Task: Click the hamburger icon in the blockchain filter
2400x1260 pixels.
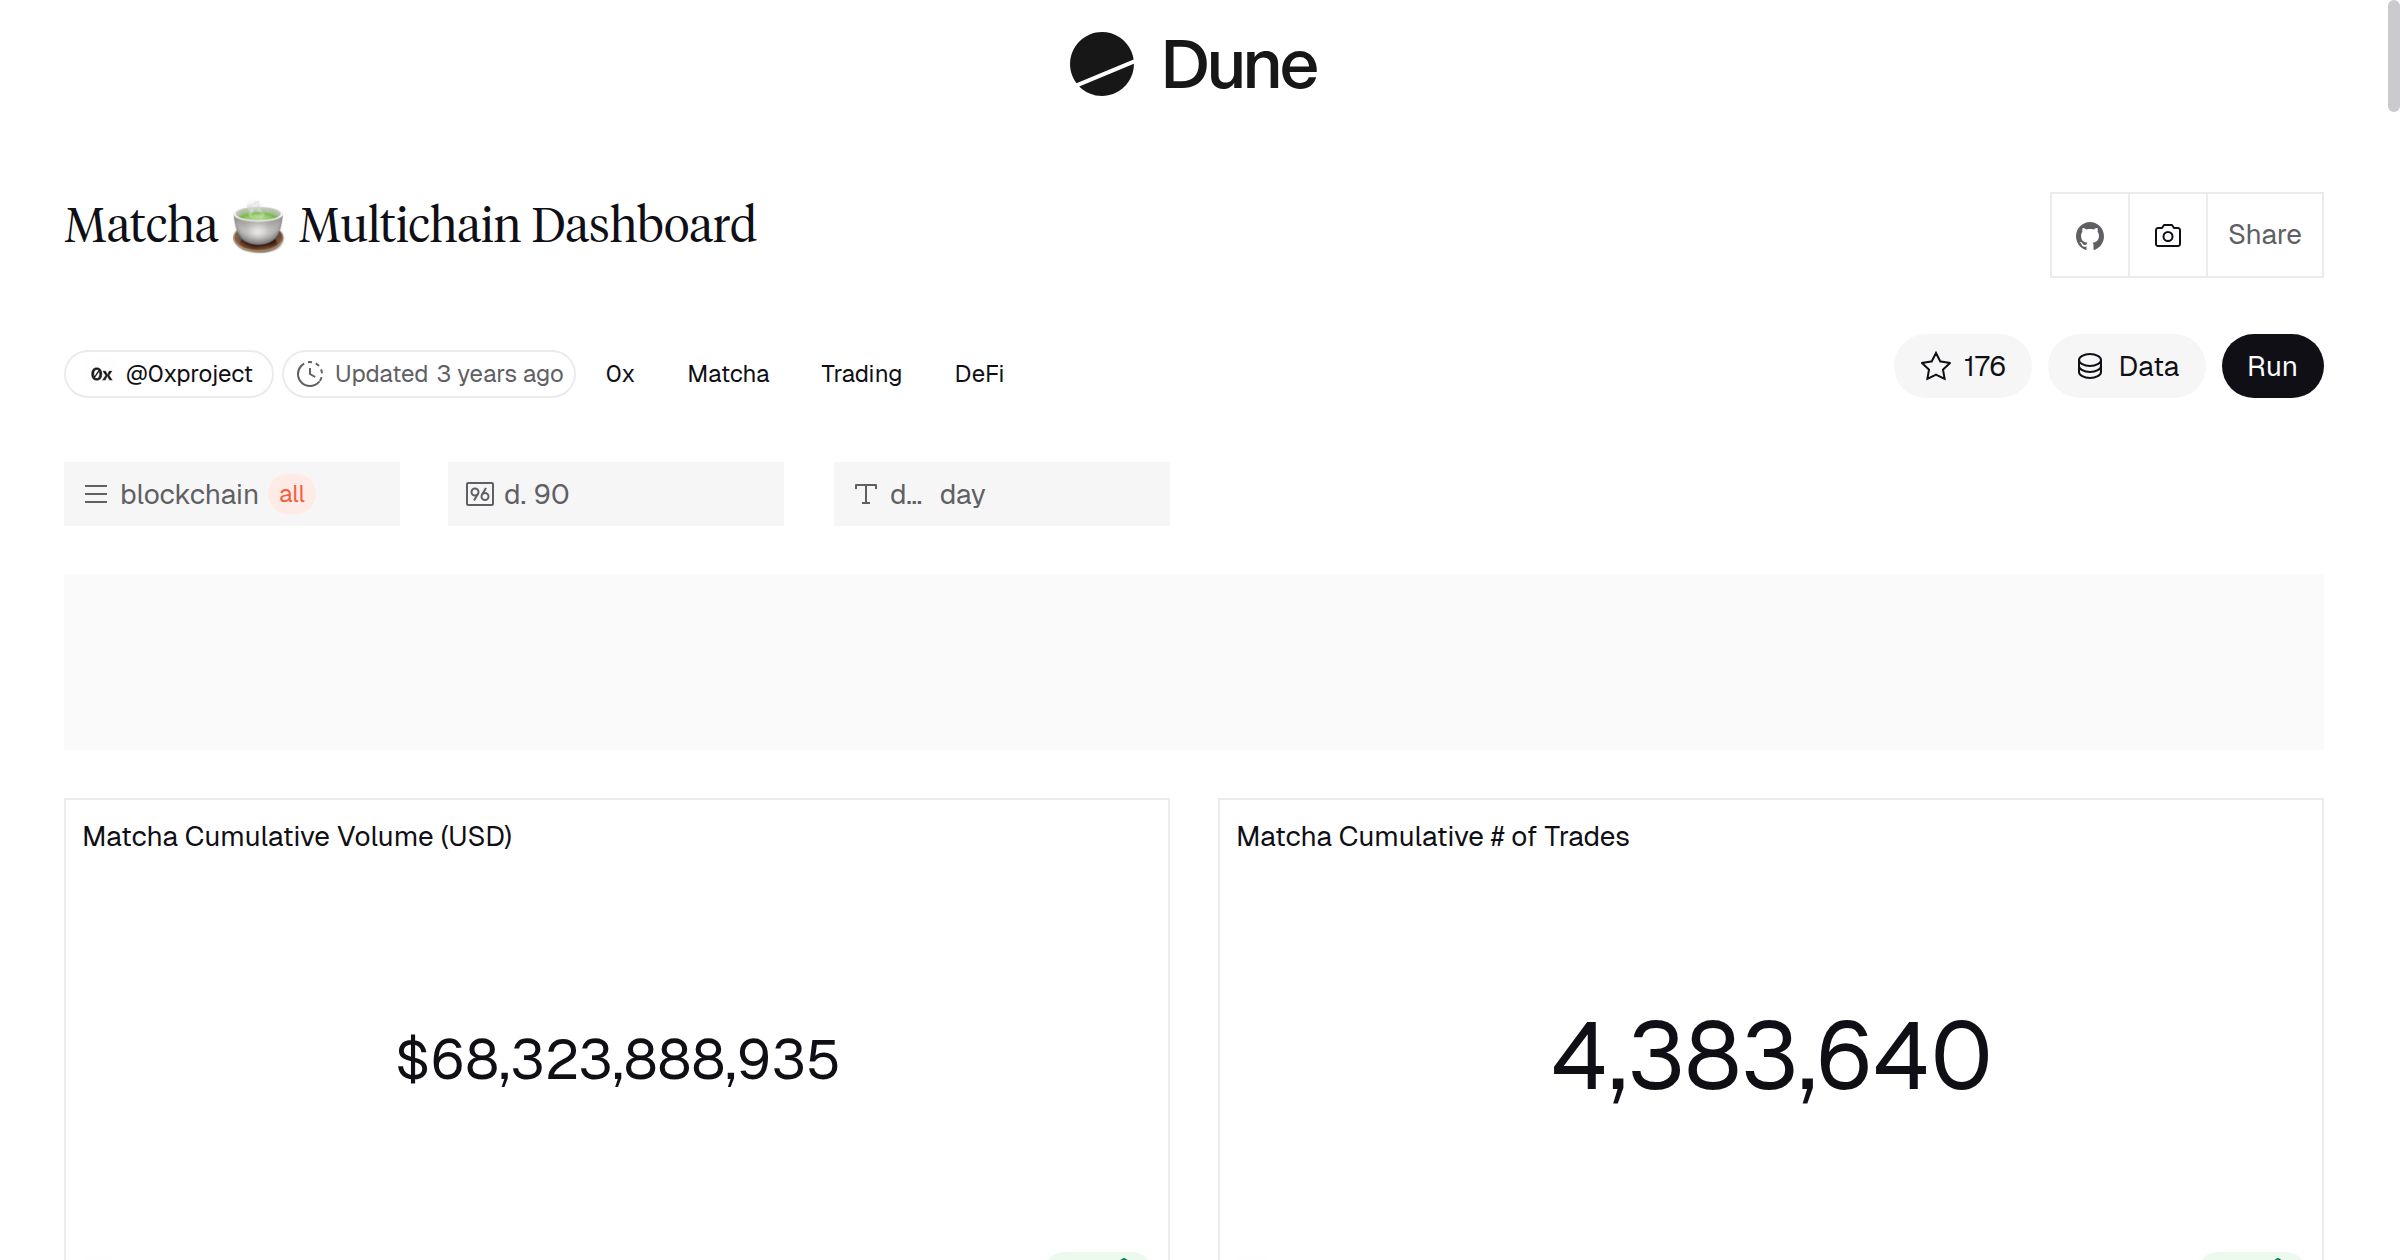Action: [96, 493]
